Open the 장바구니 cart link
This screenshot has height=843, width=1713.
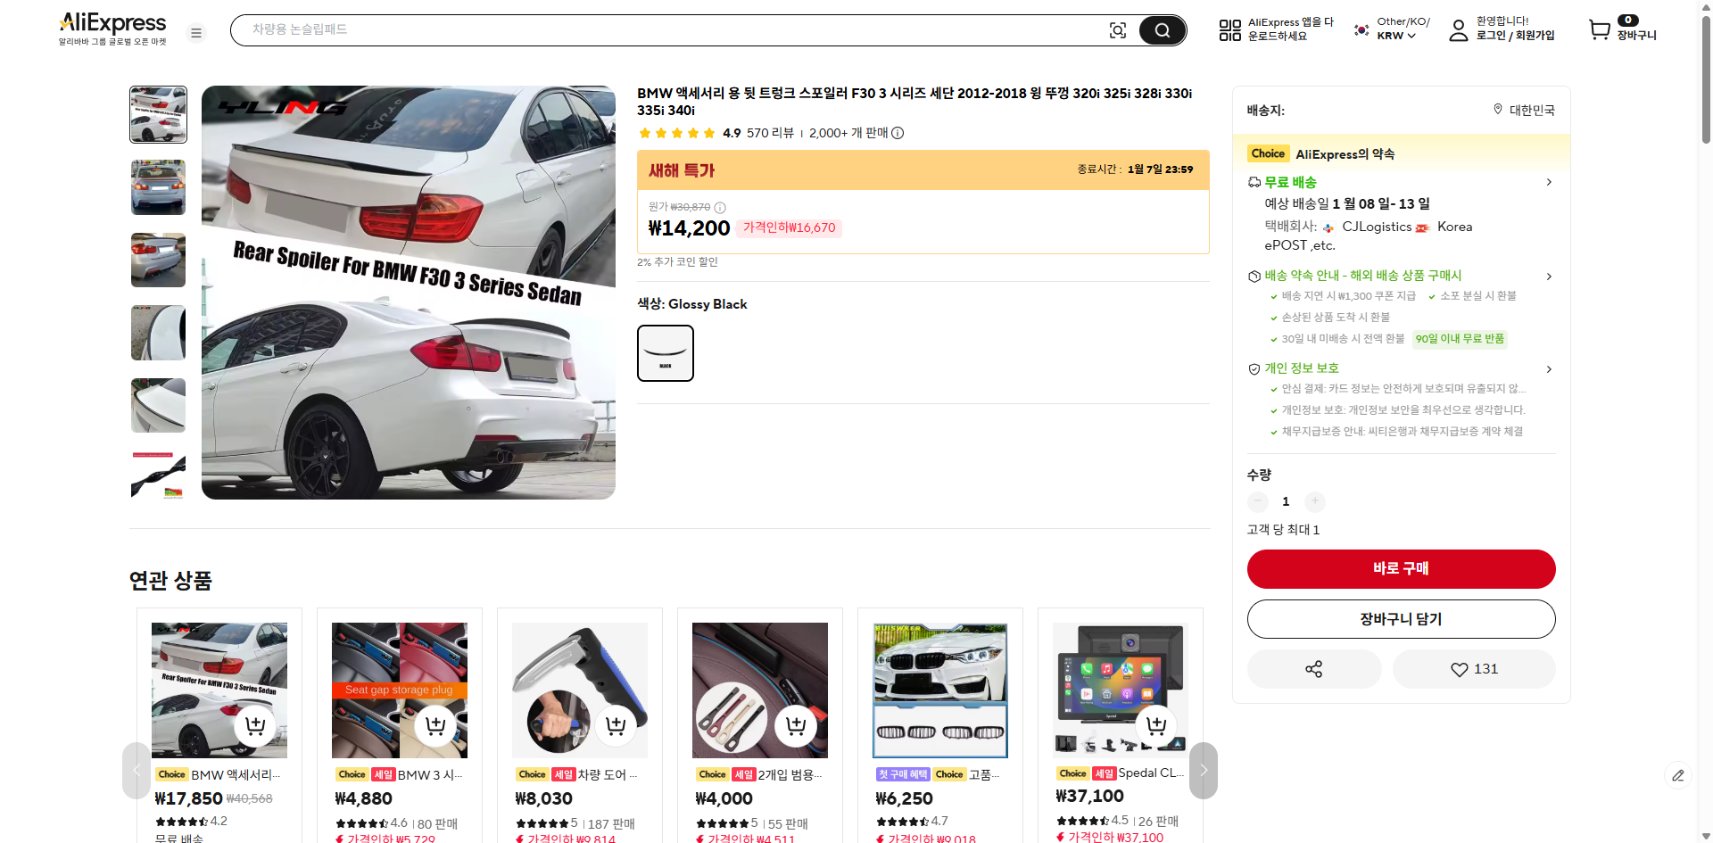(1636, 35)
